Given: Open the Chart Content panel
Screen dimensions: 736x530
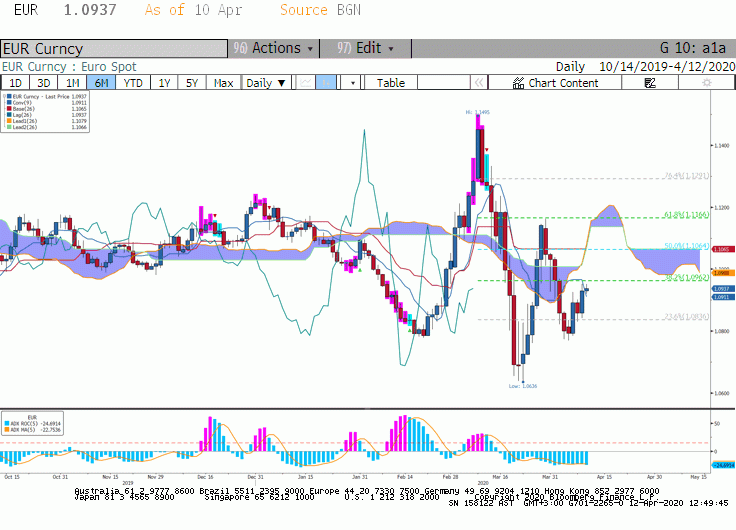Looking at the screenshot, I should point(555,83).
